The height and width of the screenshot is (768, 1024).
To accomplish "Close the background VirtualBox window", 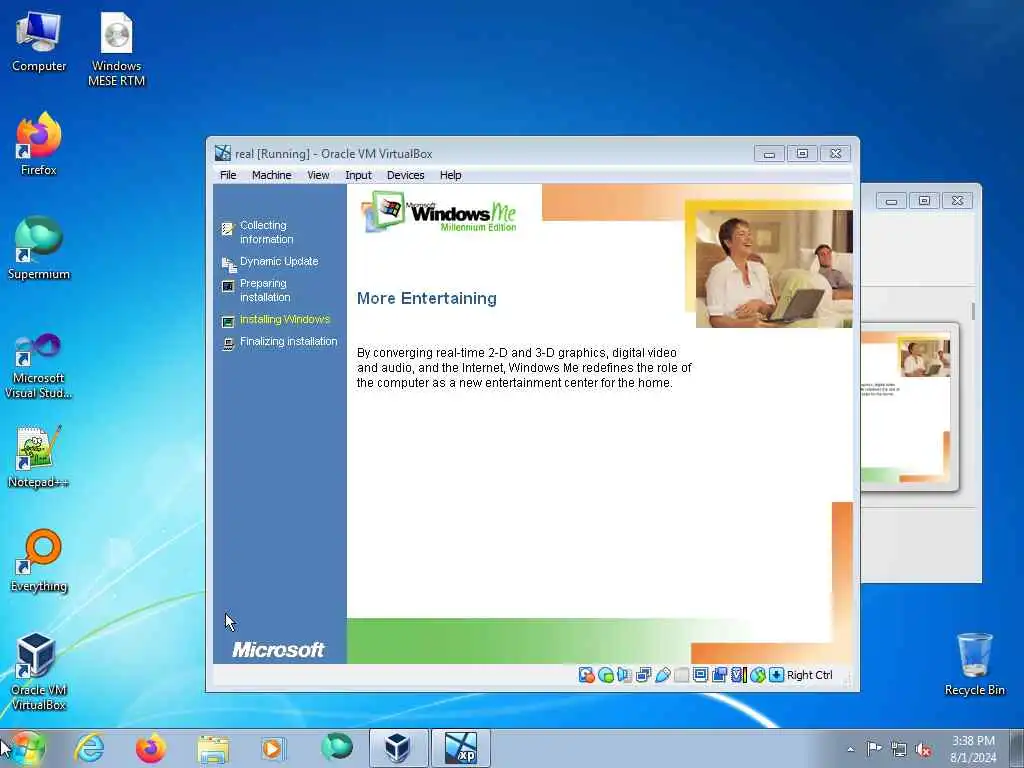I will tap(957, 200).
